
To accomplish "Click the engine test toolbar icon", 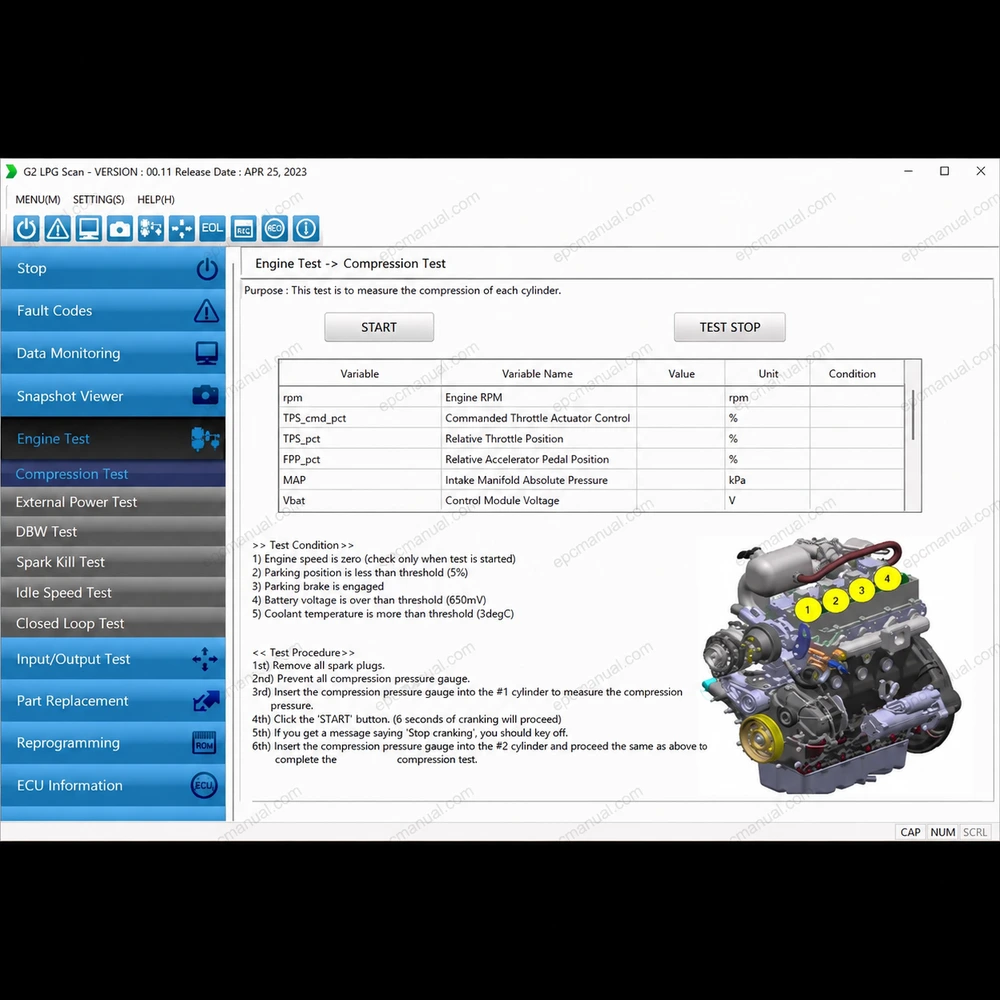I will 151,228.
